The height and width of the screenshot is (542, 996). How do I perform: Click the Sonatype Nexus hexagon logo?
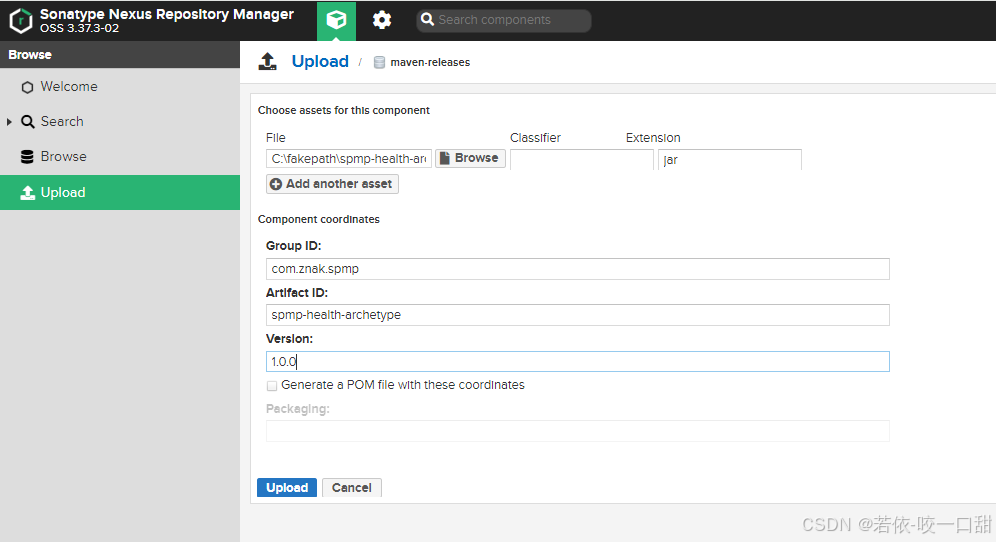click(x=20, y=20)
